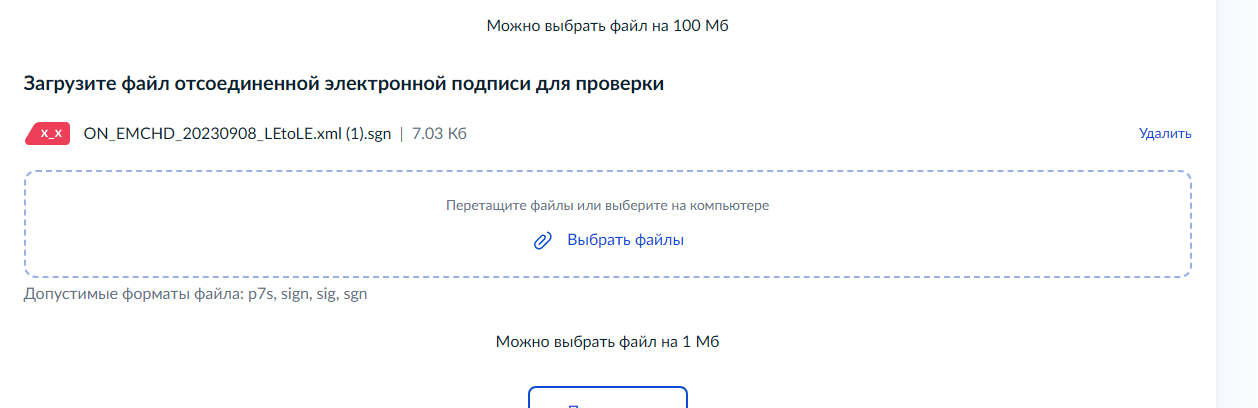This screenshot has width=1258, height=408.
Task: Click the light gray right side panel
Action: tap(1236, 204)
